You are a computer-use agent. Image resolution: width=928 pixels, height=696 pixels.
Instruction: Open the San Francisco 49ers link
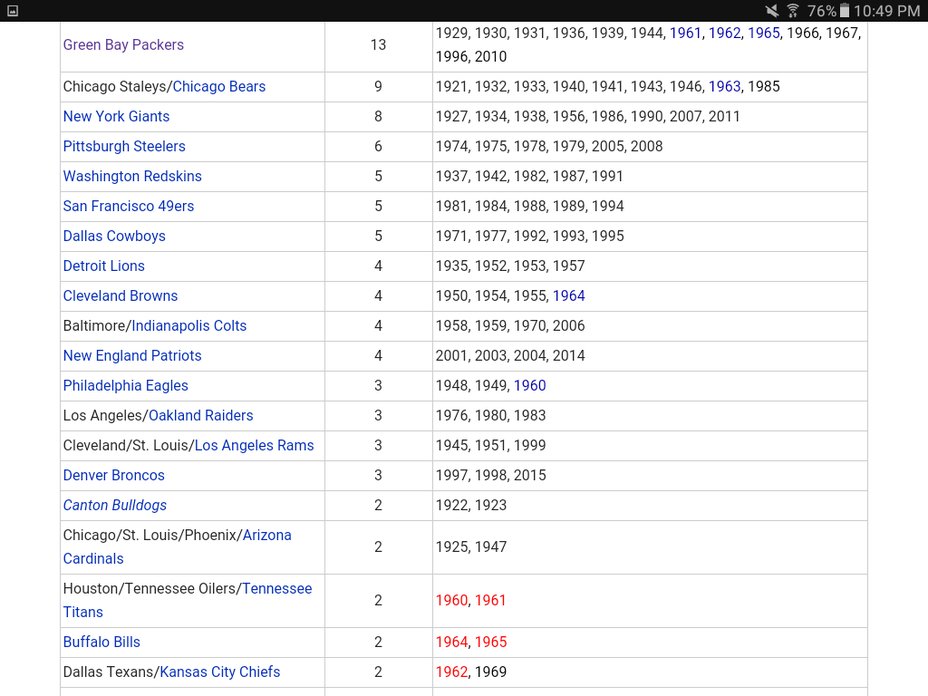(x=128, y=207)
